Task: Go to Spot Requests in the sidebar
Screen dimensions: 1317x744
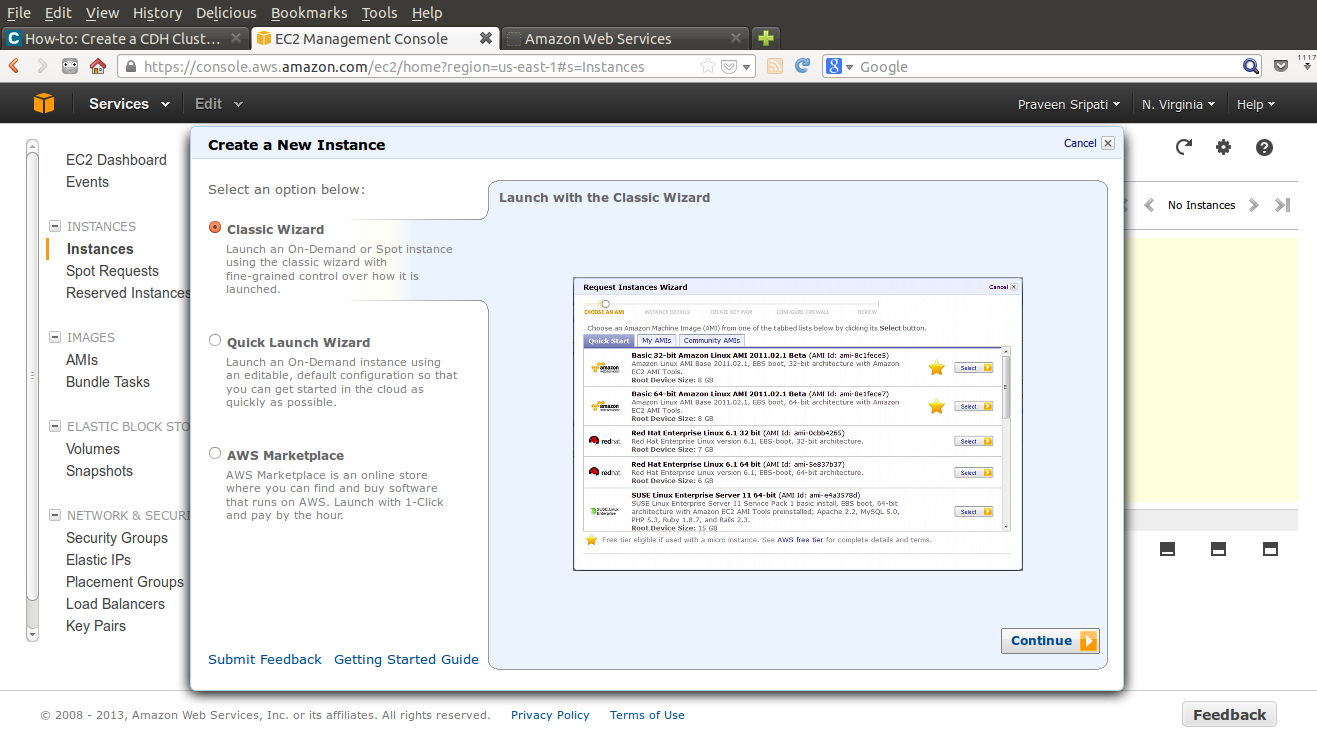Action: pos(112,271)
